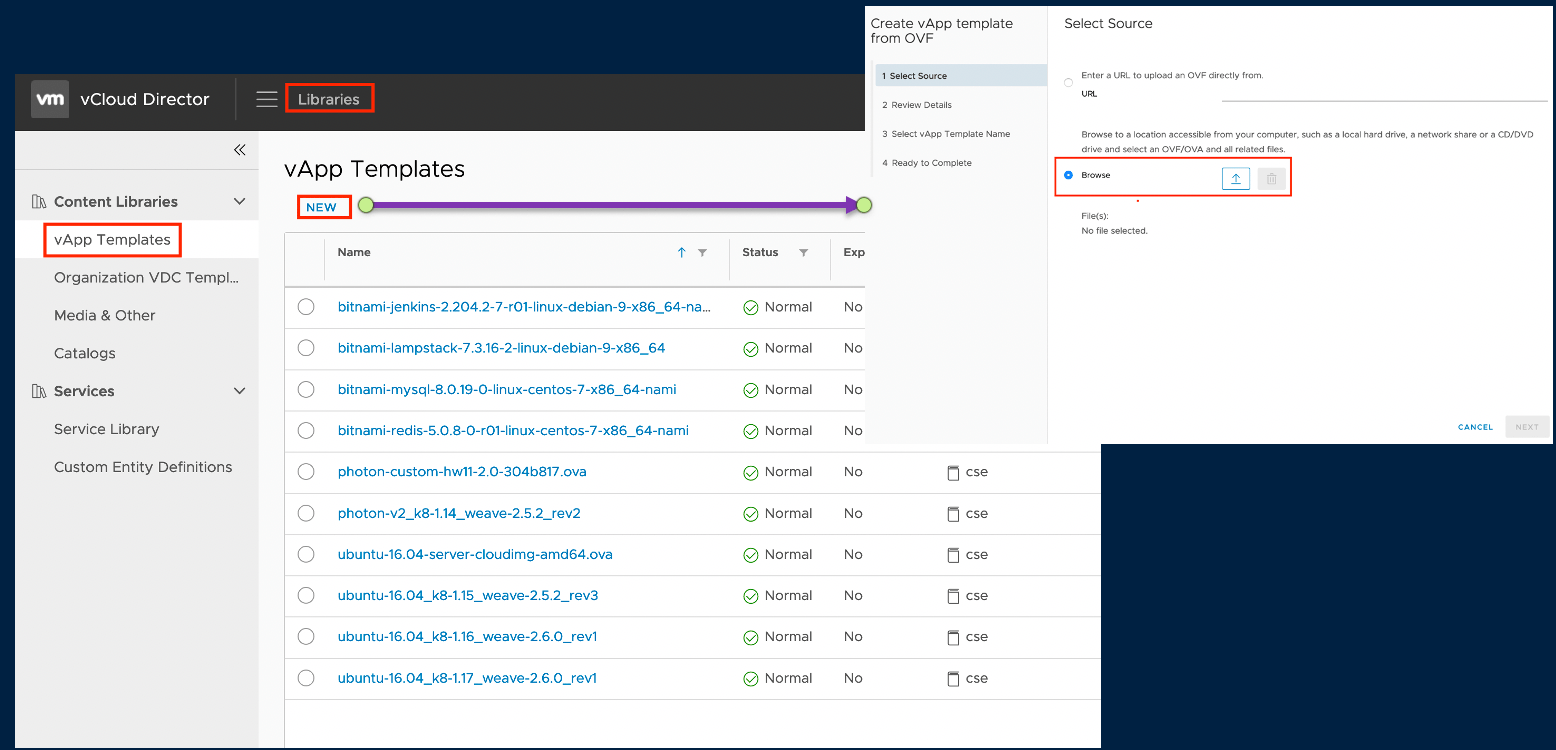Click the URL input field
This screenshot has height=750, width=1556.
(1384, 93)
